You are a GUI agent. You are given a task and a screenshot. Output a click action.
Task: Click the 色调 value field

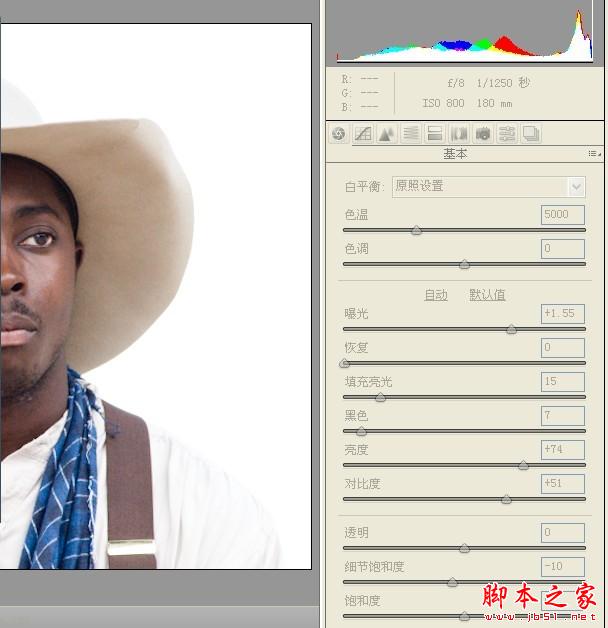coord(562,249)
